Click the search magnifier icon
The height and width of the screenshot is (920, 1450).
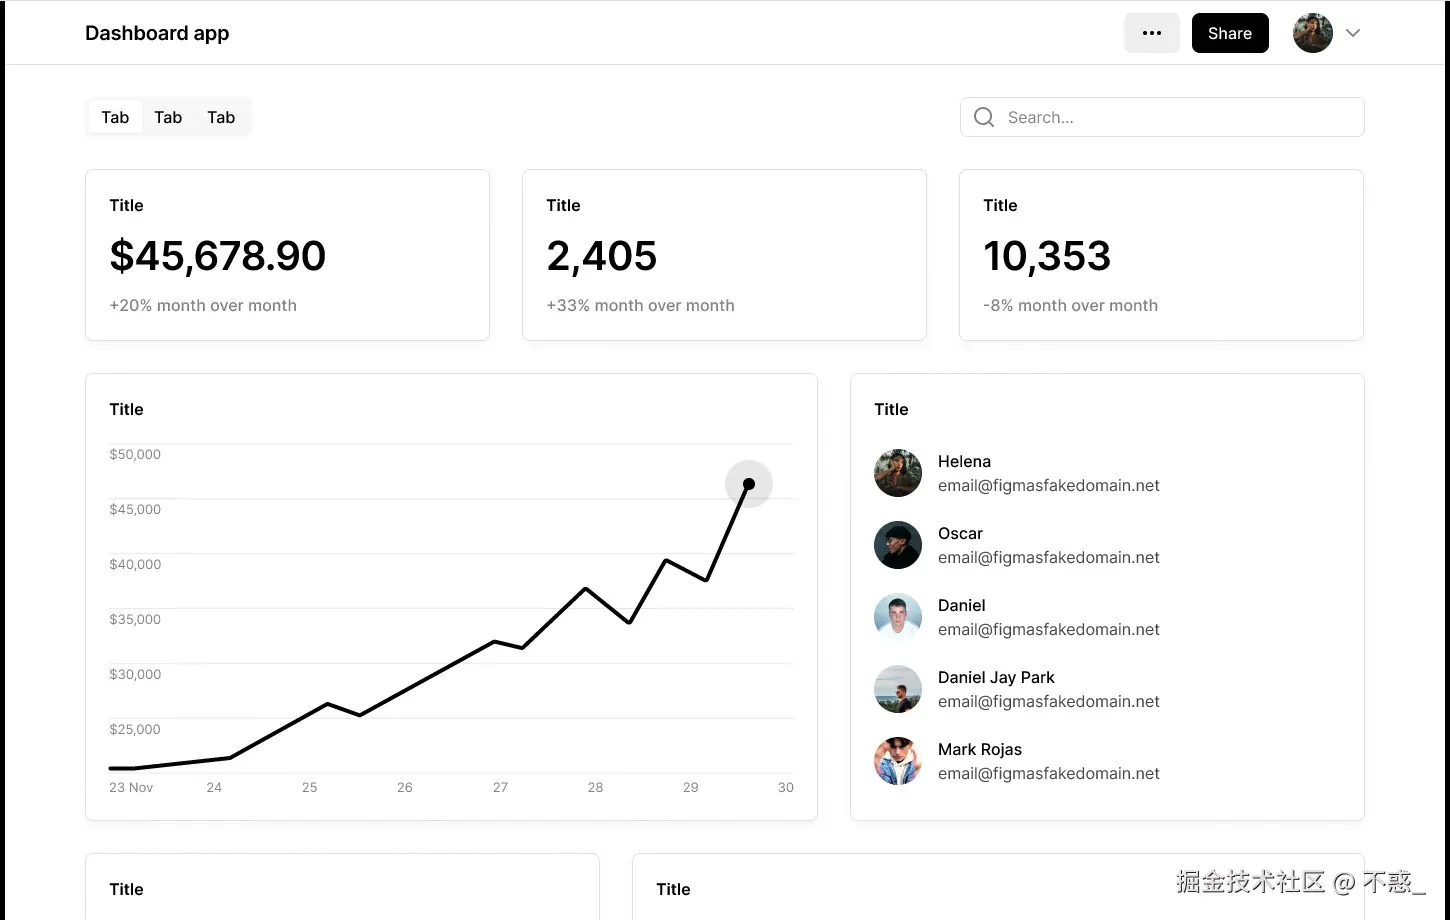[x=984, y=117]
